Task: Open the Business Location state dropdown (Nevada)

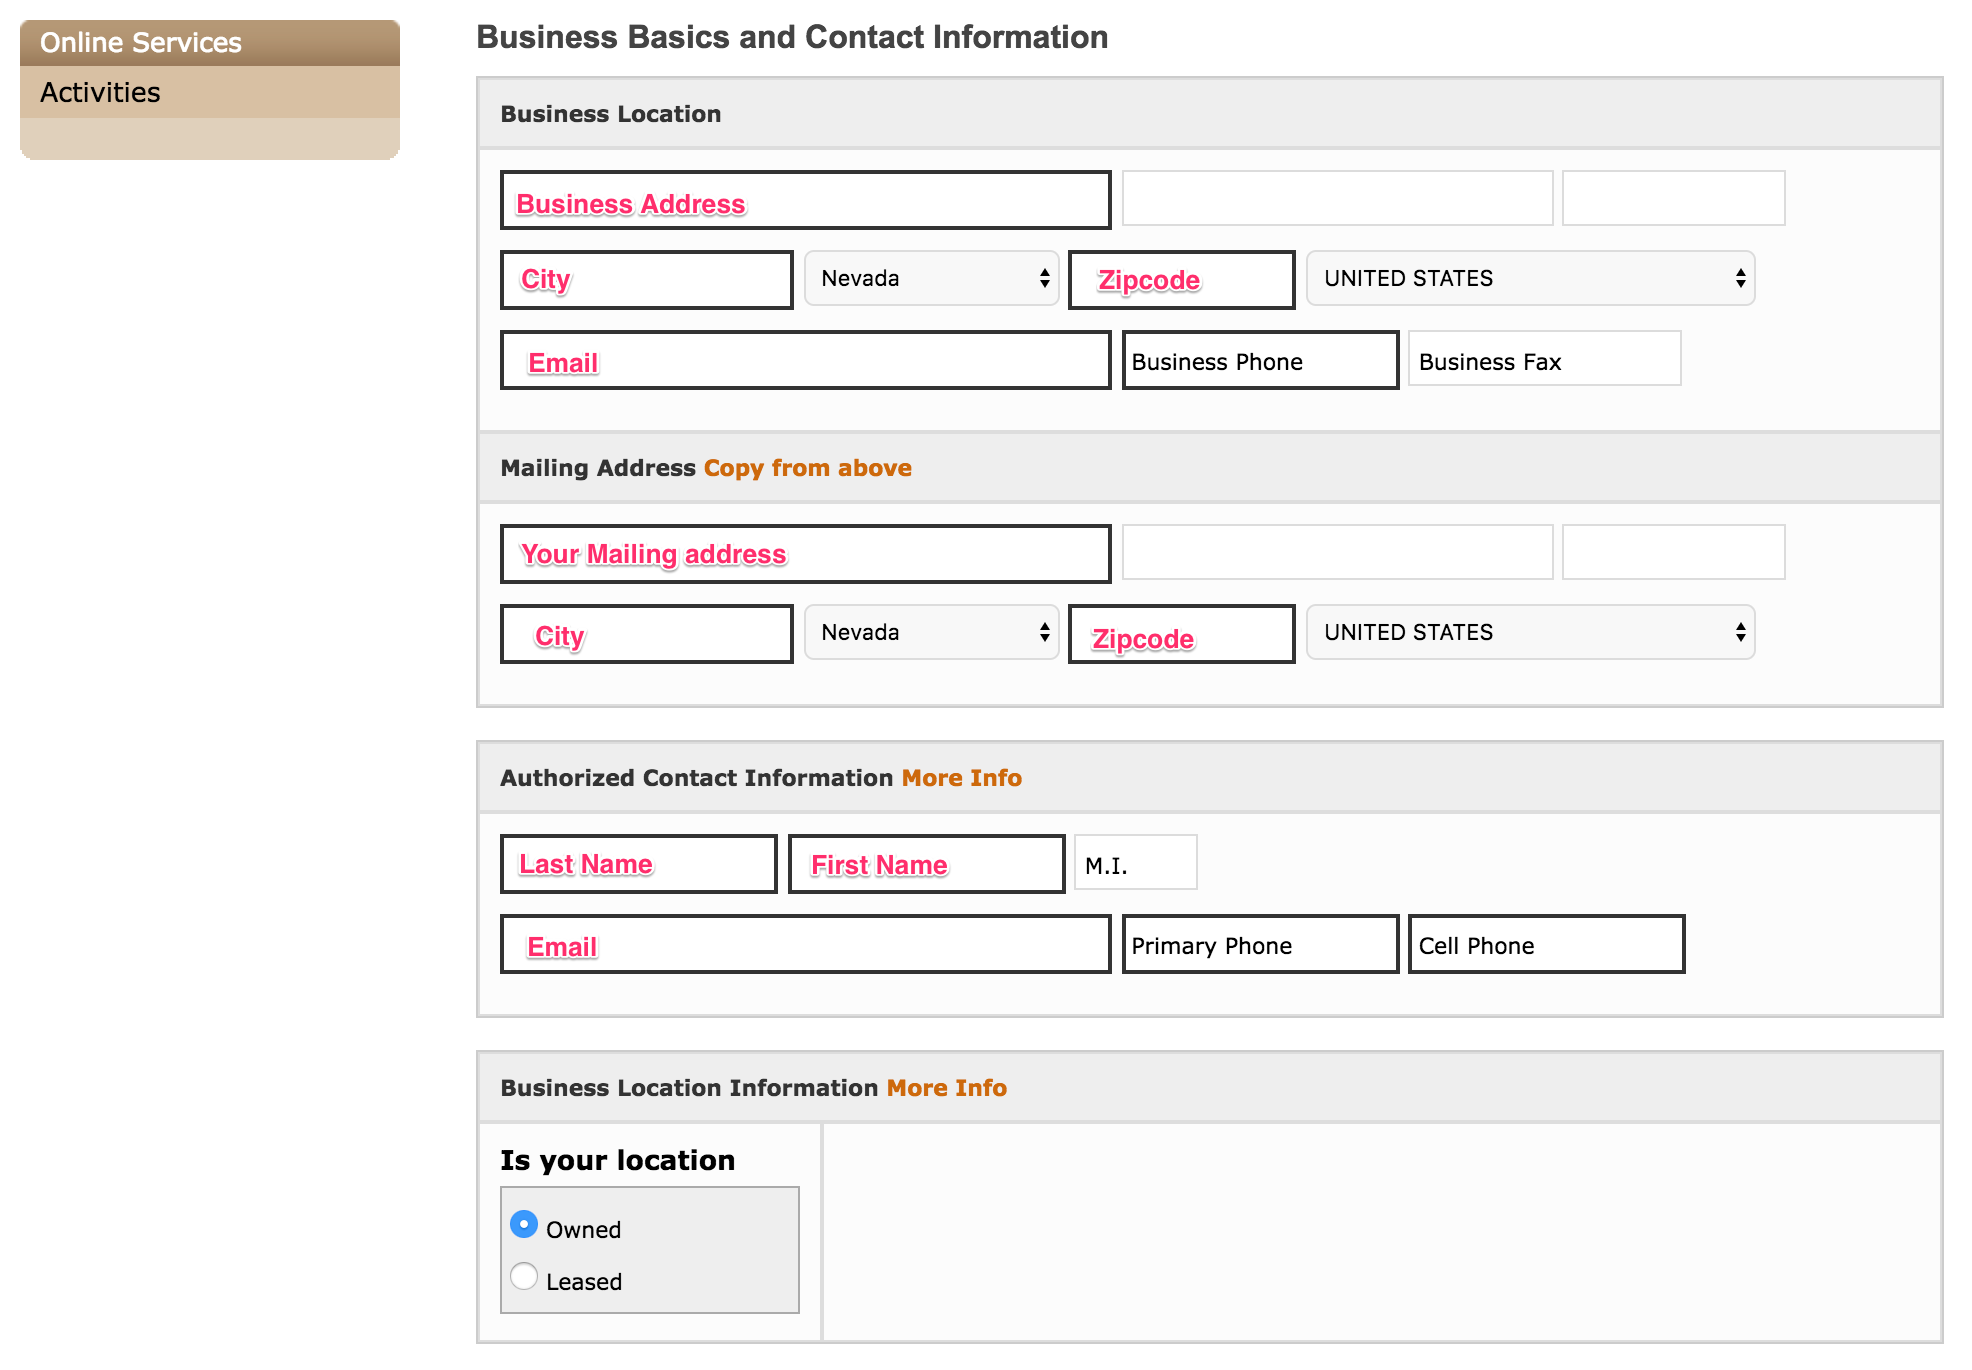Action: (932, 278)
